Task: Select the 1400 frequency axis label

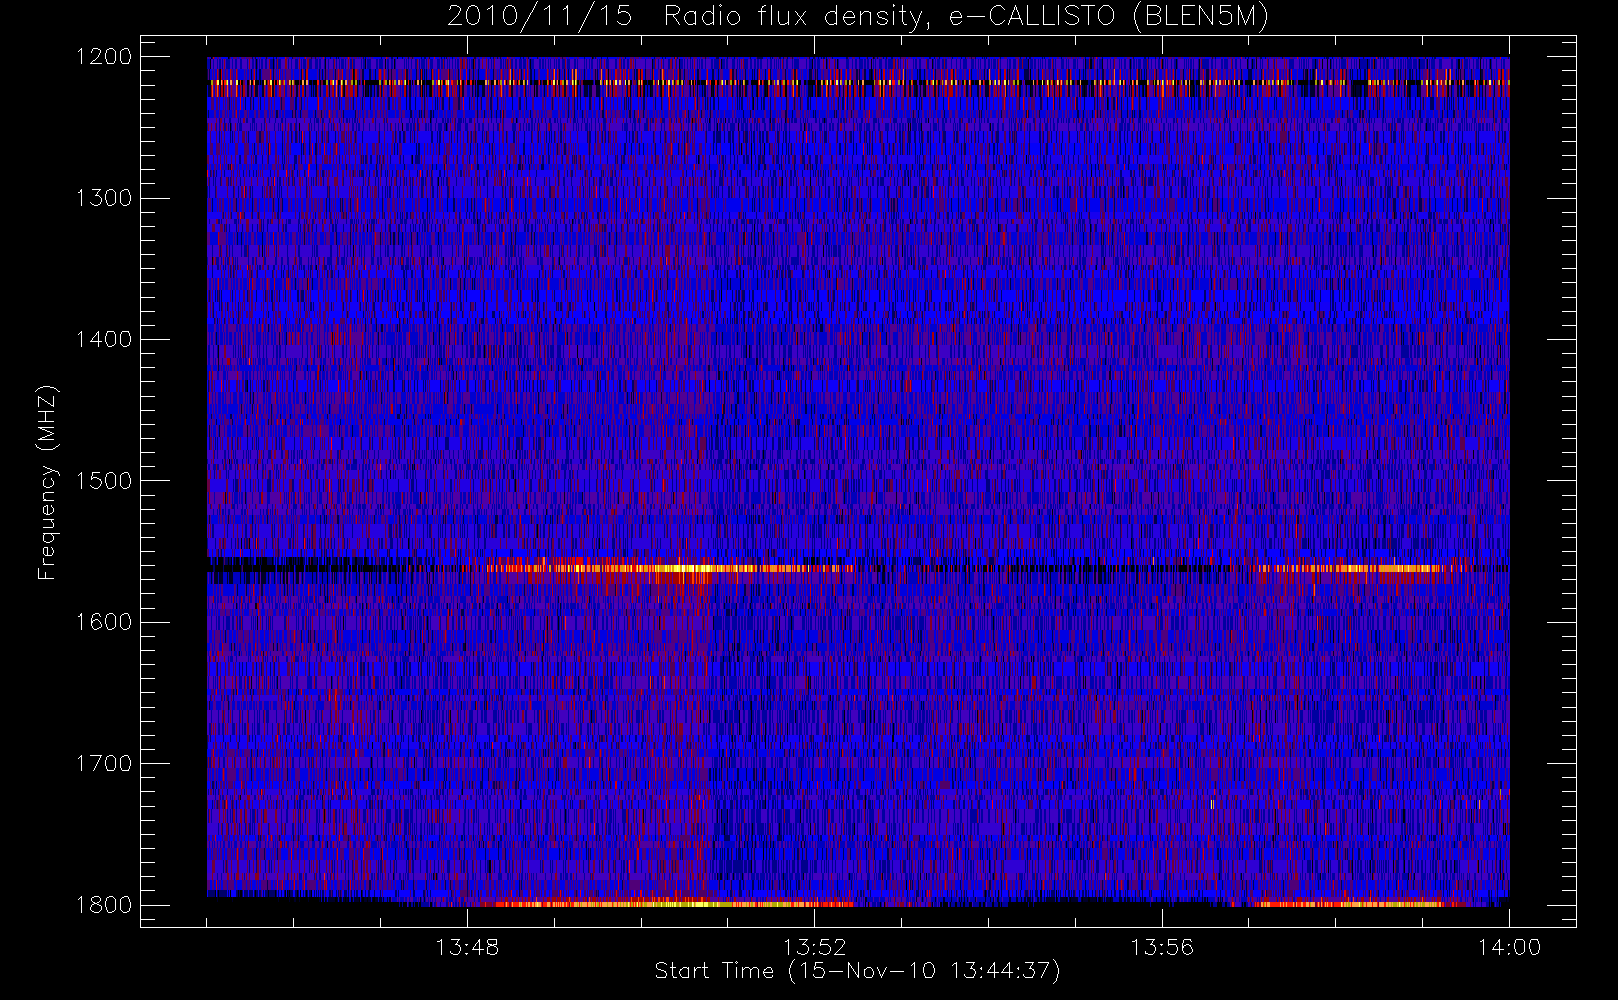Action: (x=104, y=340)
